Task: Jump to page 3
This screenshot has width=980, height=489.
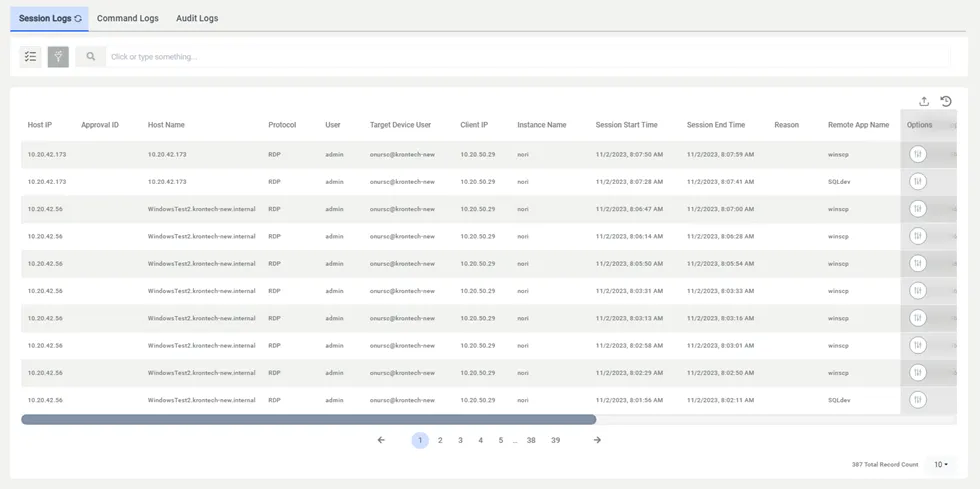Action: 460,440
